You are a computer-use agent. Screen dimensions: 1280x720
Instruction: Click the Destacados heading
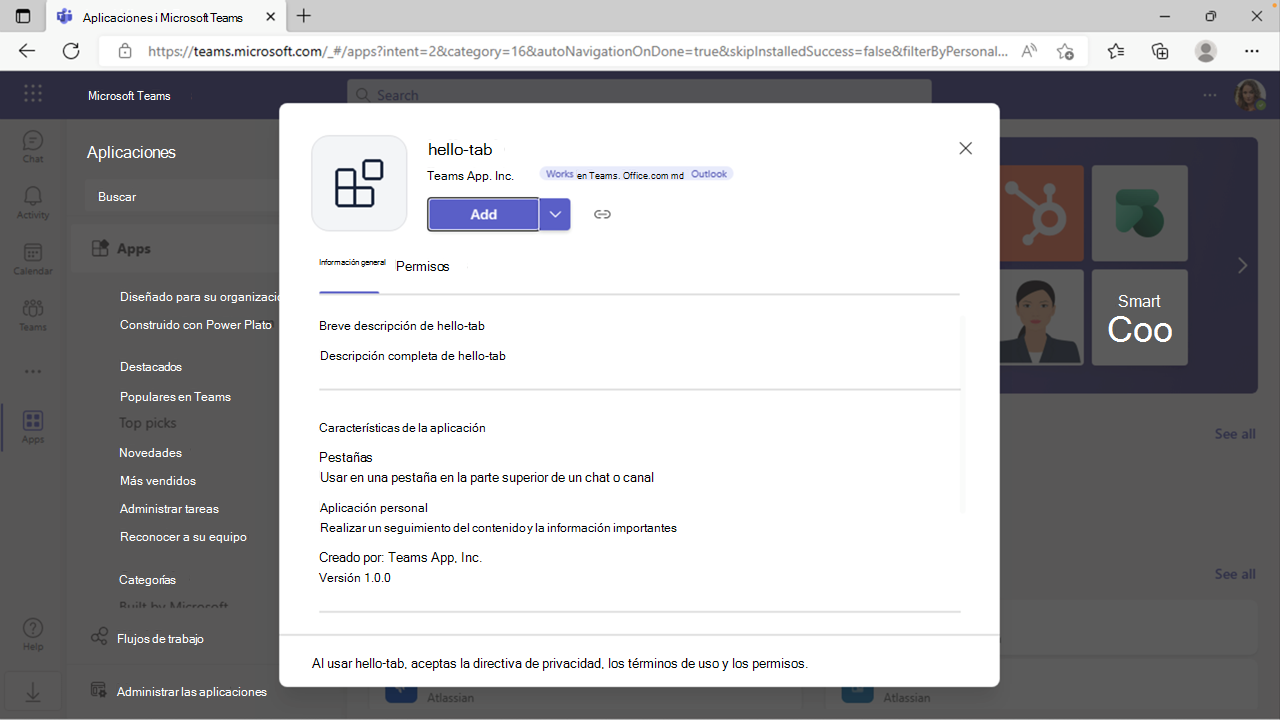pos(151,367)
